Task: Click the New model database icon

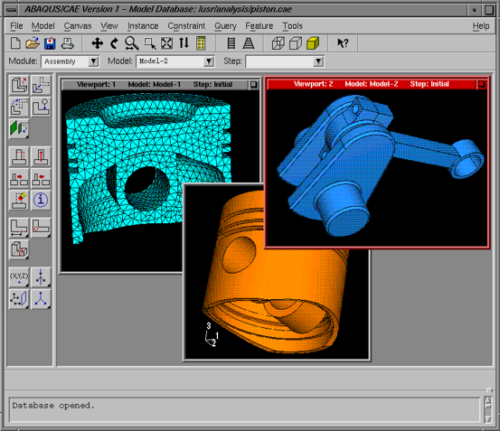Action: (15, 43)
